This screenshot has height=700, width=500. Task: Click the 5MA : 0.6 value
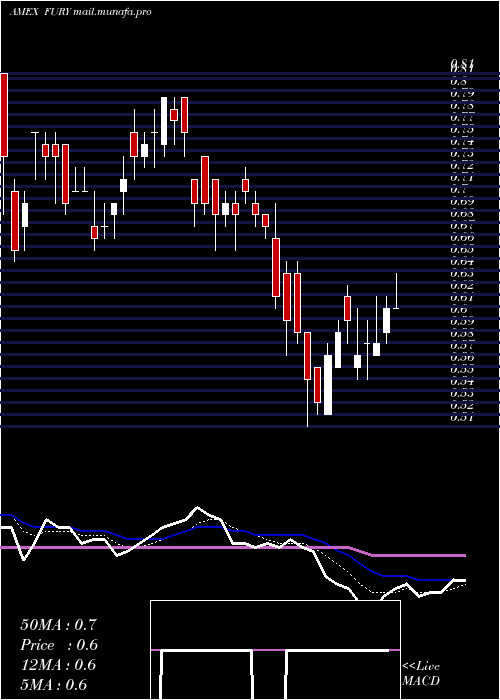(54, 685)
